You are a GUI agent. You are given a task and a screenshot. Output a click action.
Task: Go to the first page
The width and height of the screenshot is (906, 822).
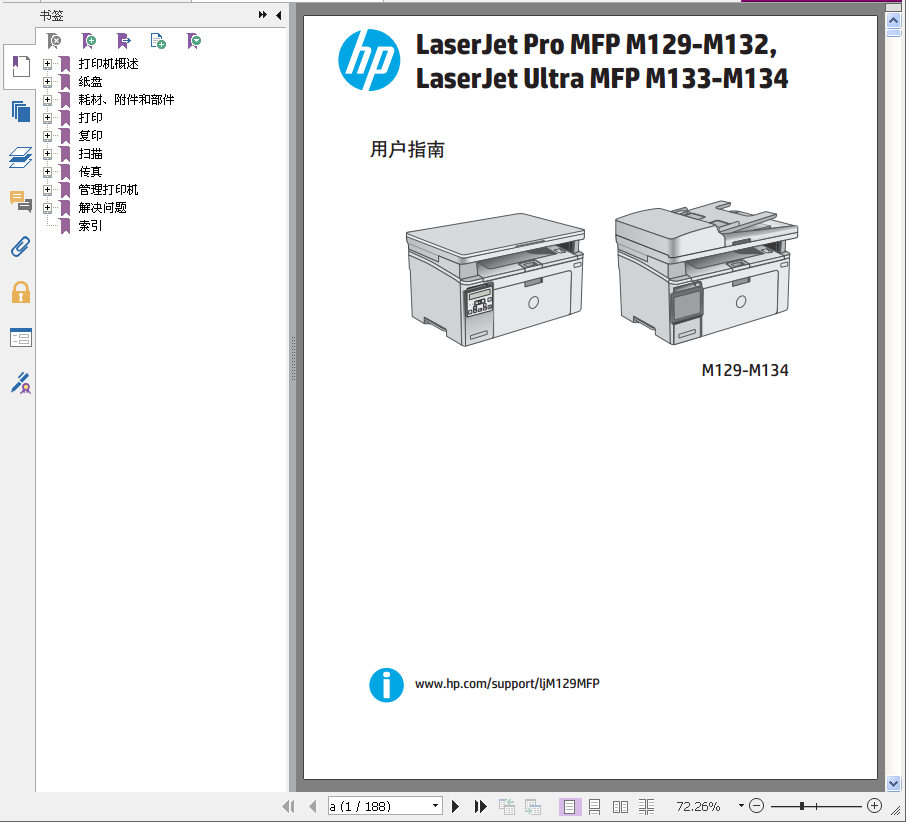coord(288,806)
